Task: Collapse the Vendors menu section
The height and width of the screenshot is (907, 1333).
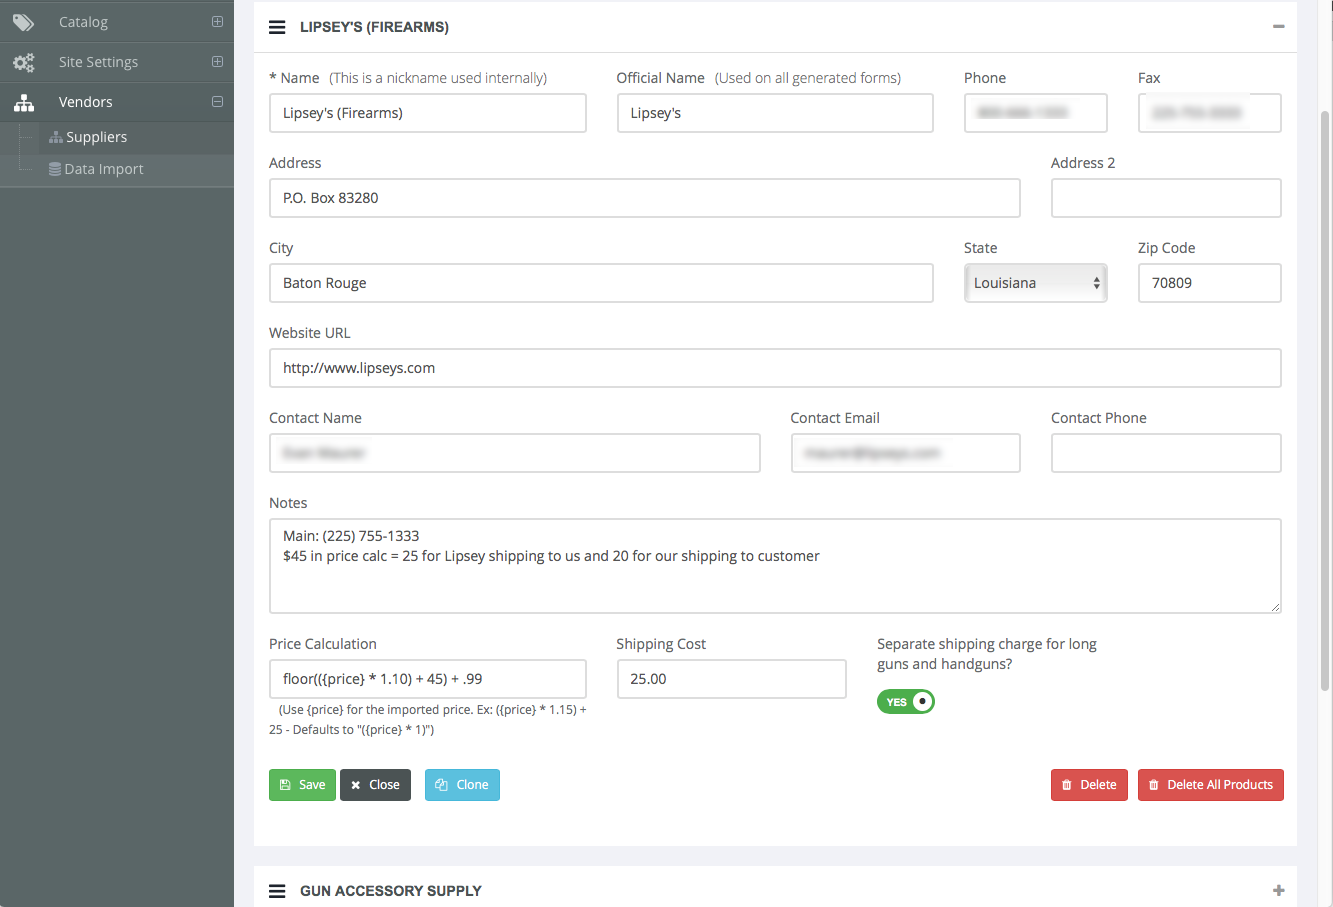Action: click(x=217, y=102)
